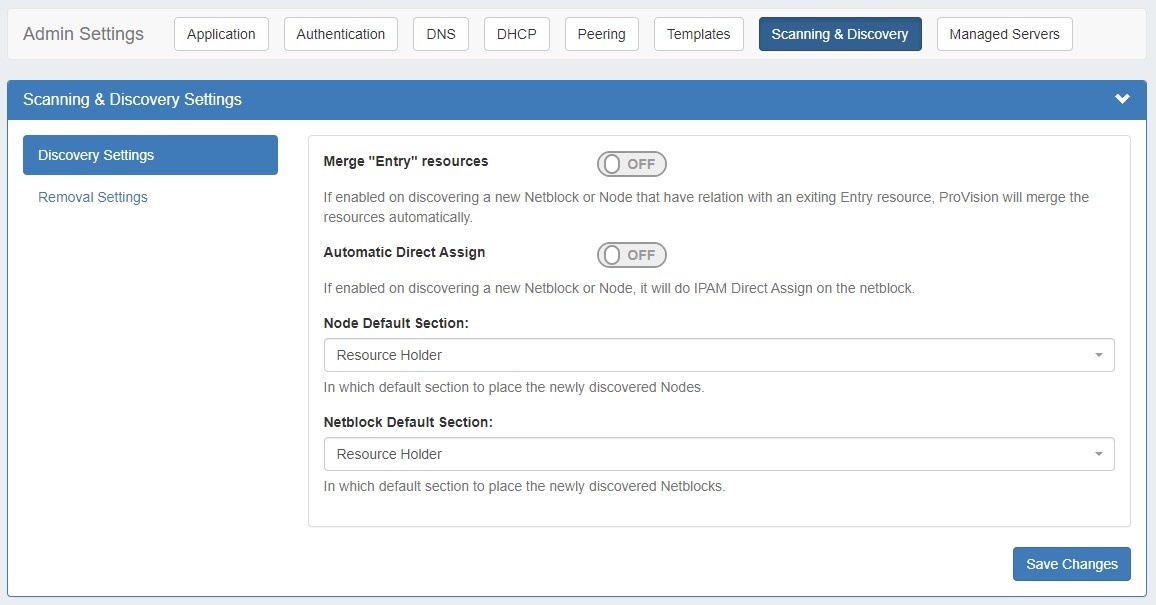Click the Save Changes button

[1071, 564]
